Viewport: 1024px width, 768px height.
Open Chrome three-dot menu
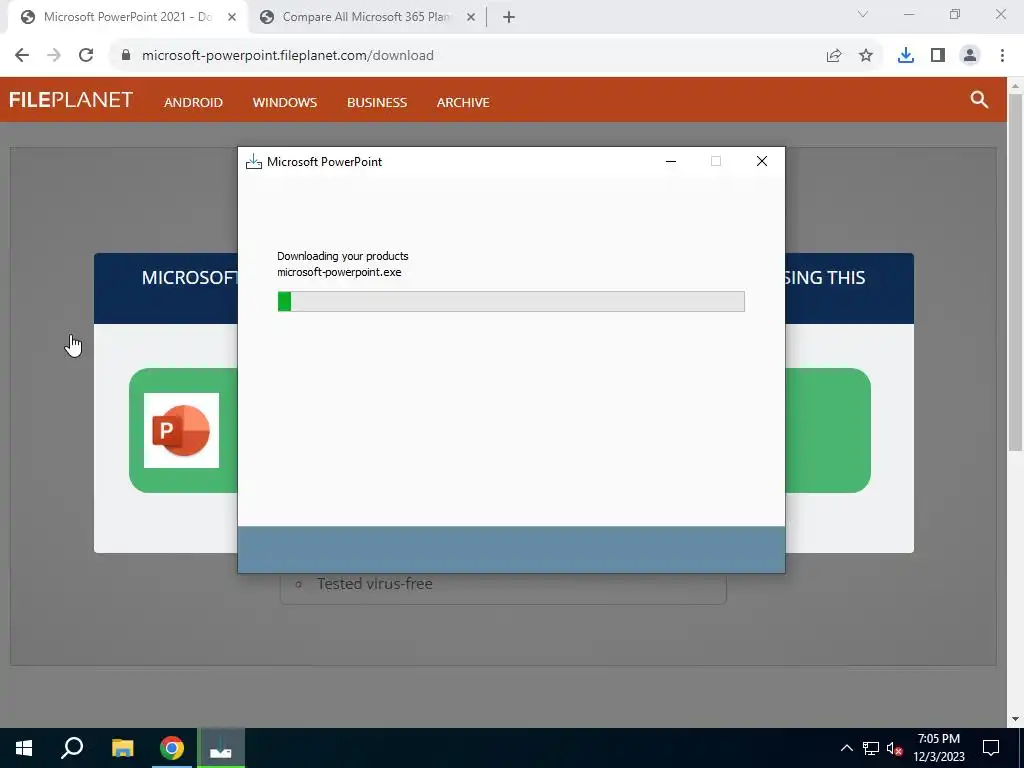pyautogui.click(x=1002, y=56)
